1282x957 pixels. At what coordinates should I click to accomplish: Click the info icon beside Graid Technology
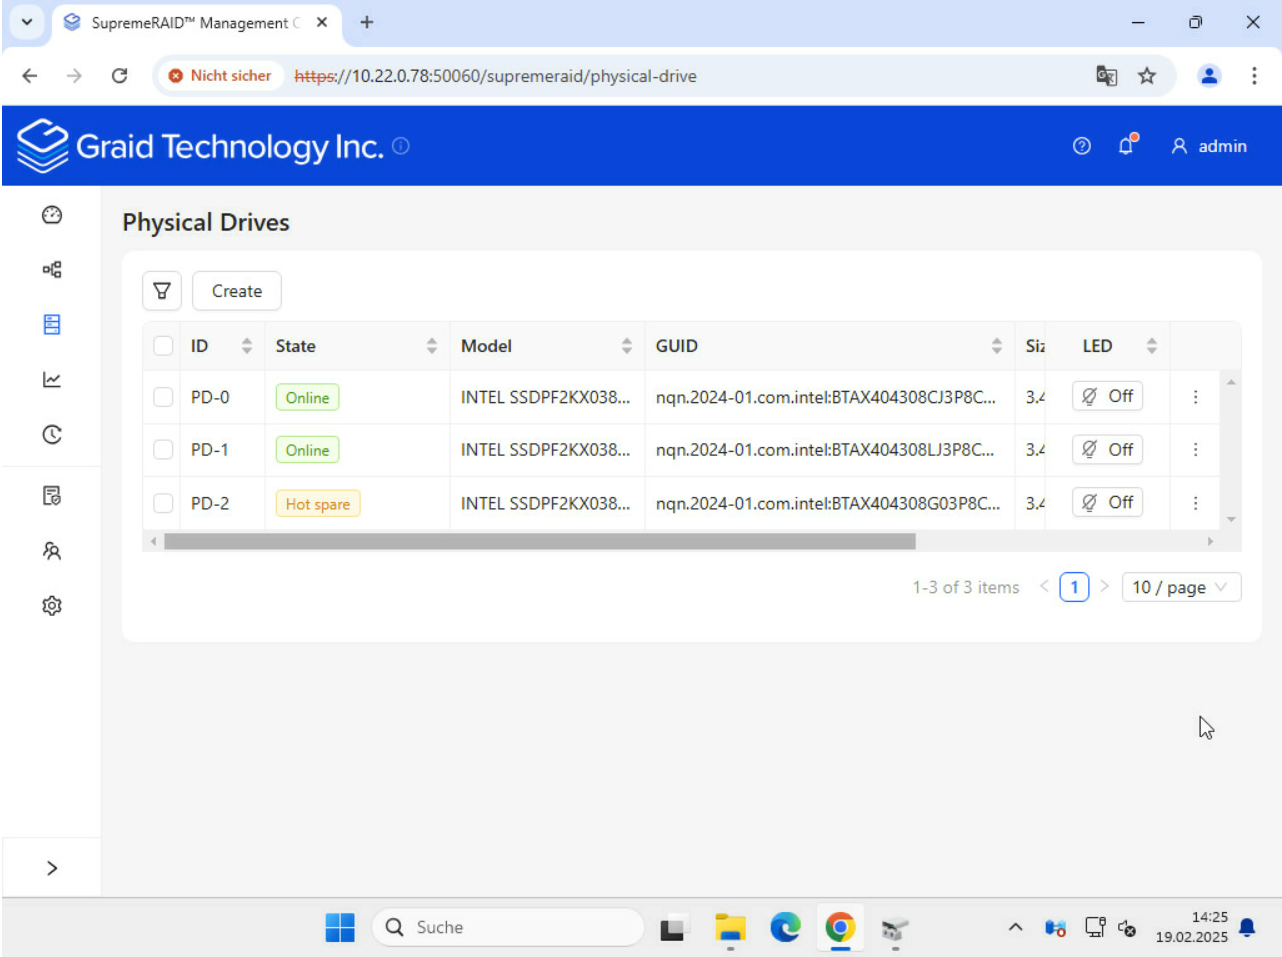(x=401, y=145)
